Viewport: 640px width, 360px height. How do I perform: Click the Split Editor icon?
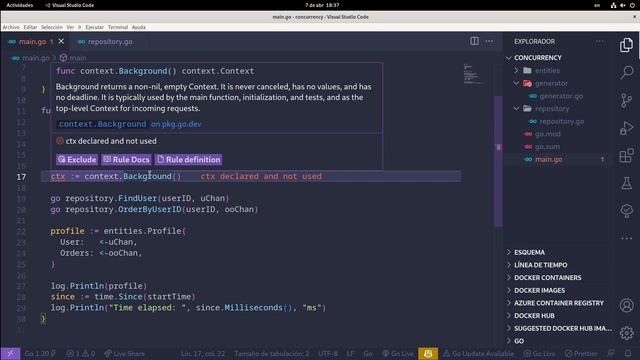tap(474, 41)
